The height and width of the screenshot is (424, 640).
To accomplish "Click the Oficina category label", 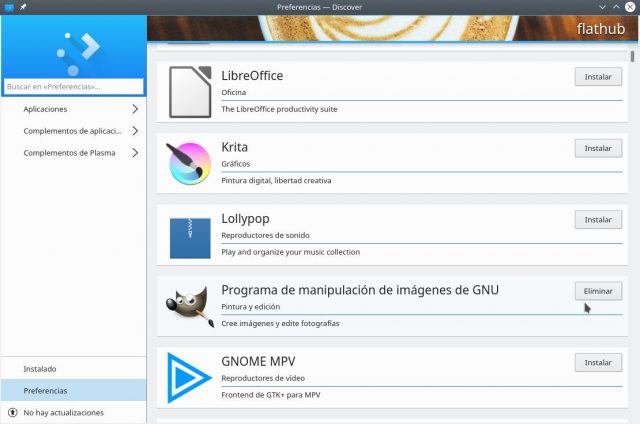I will point(234,93).
